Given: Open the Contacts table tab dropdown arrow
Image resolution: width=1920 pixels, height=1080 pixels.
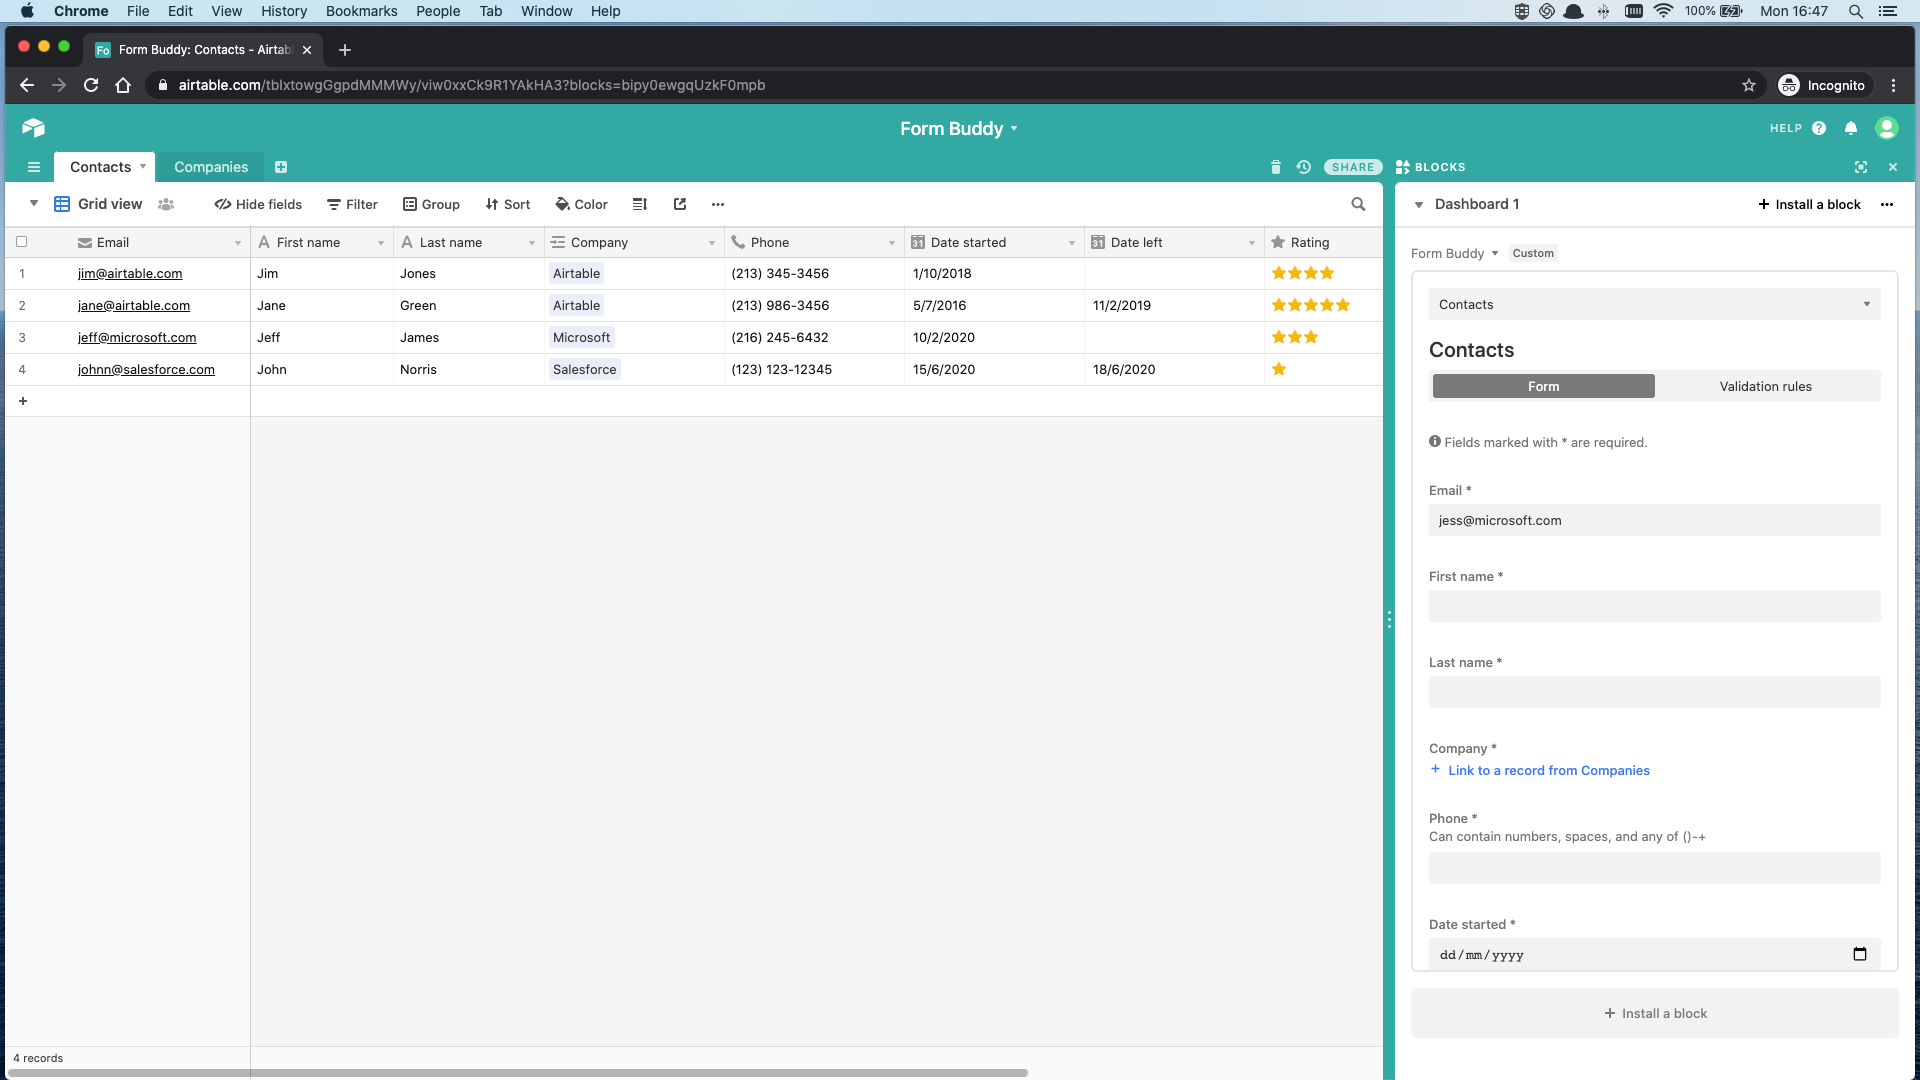Looking at the screenshot, I should pyautogui.click(x=143, y=166).
